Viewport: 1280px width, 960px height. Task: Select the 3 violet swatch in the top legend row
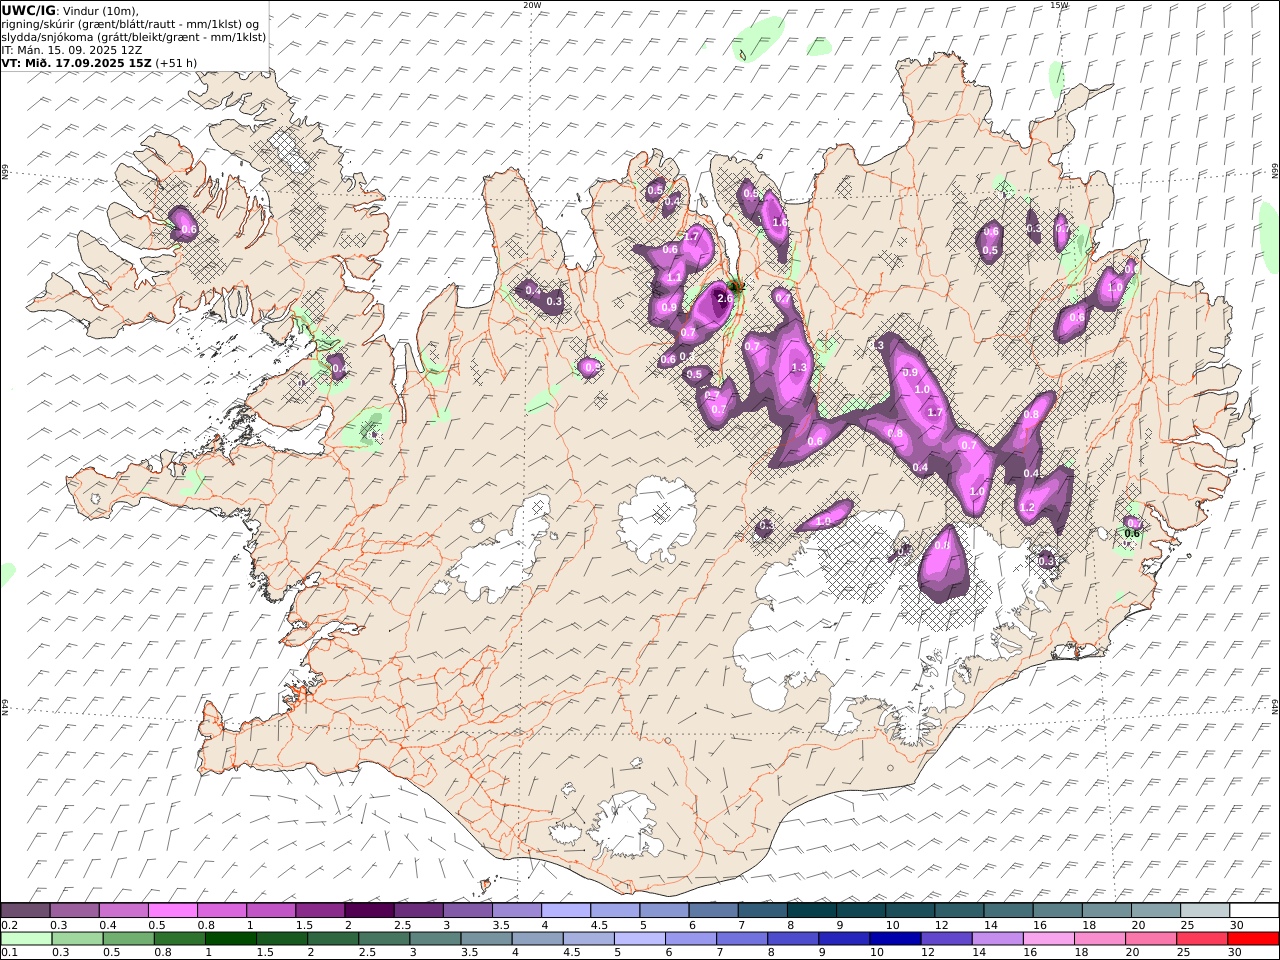click(x=467, y=911)
